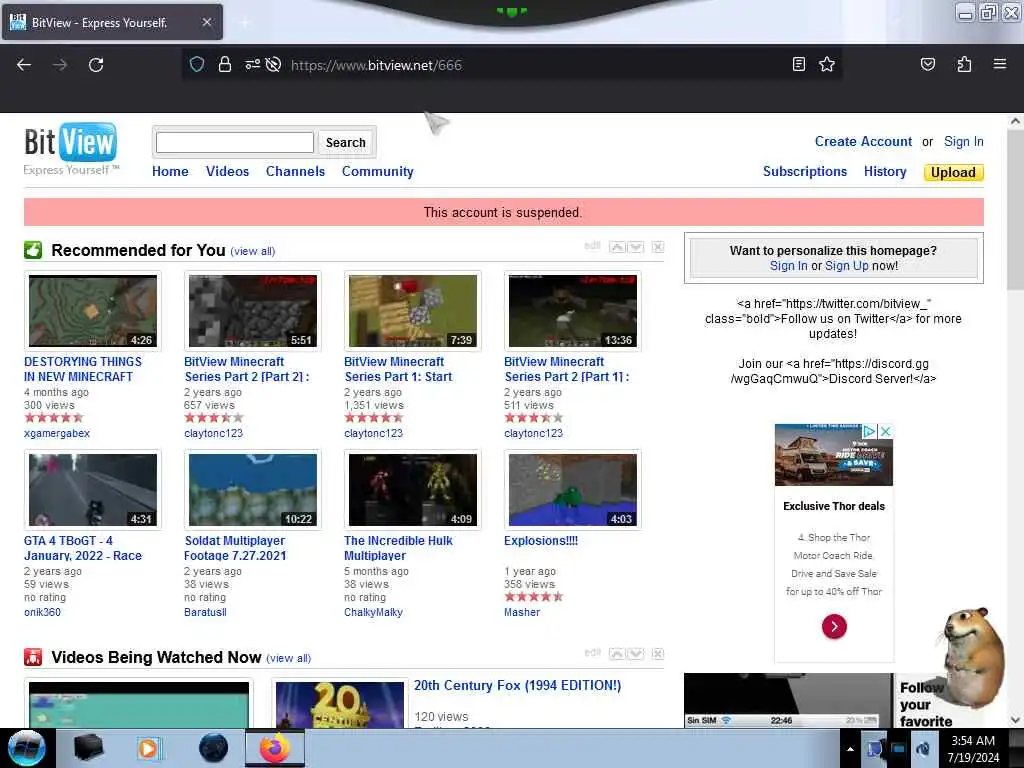Open Soldat Multiplayer Footage video title
1024x768 pixels.
[235, 548]
